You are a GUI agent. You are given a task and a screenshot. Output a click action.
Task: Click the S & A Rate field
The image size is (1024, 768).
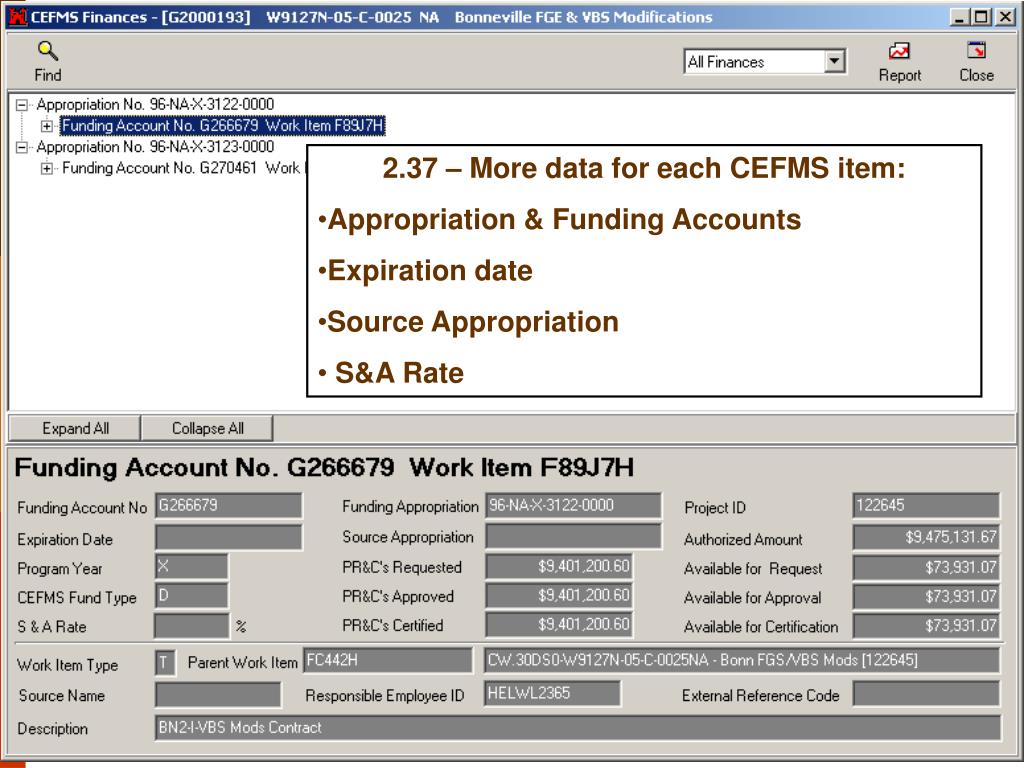[192, 626]
